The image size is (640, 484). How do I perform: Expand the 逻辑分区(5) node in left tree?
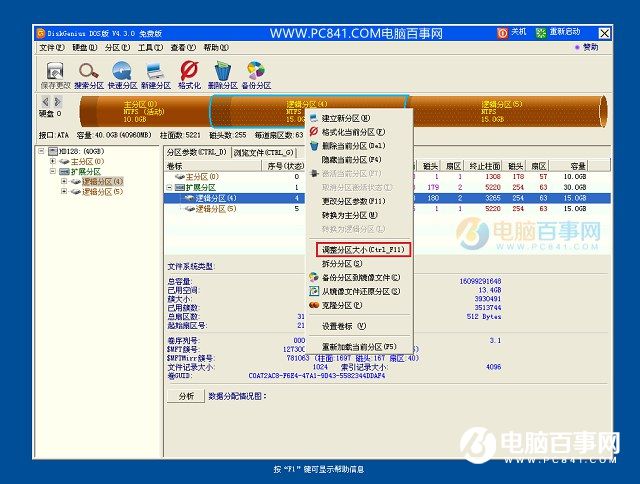(64, 191)
